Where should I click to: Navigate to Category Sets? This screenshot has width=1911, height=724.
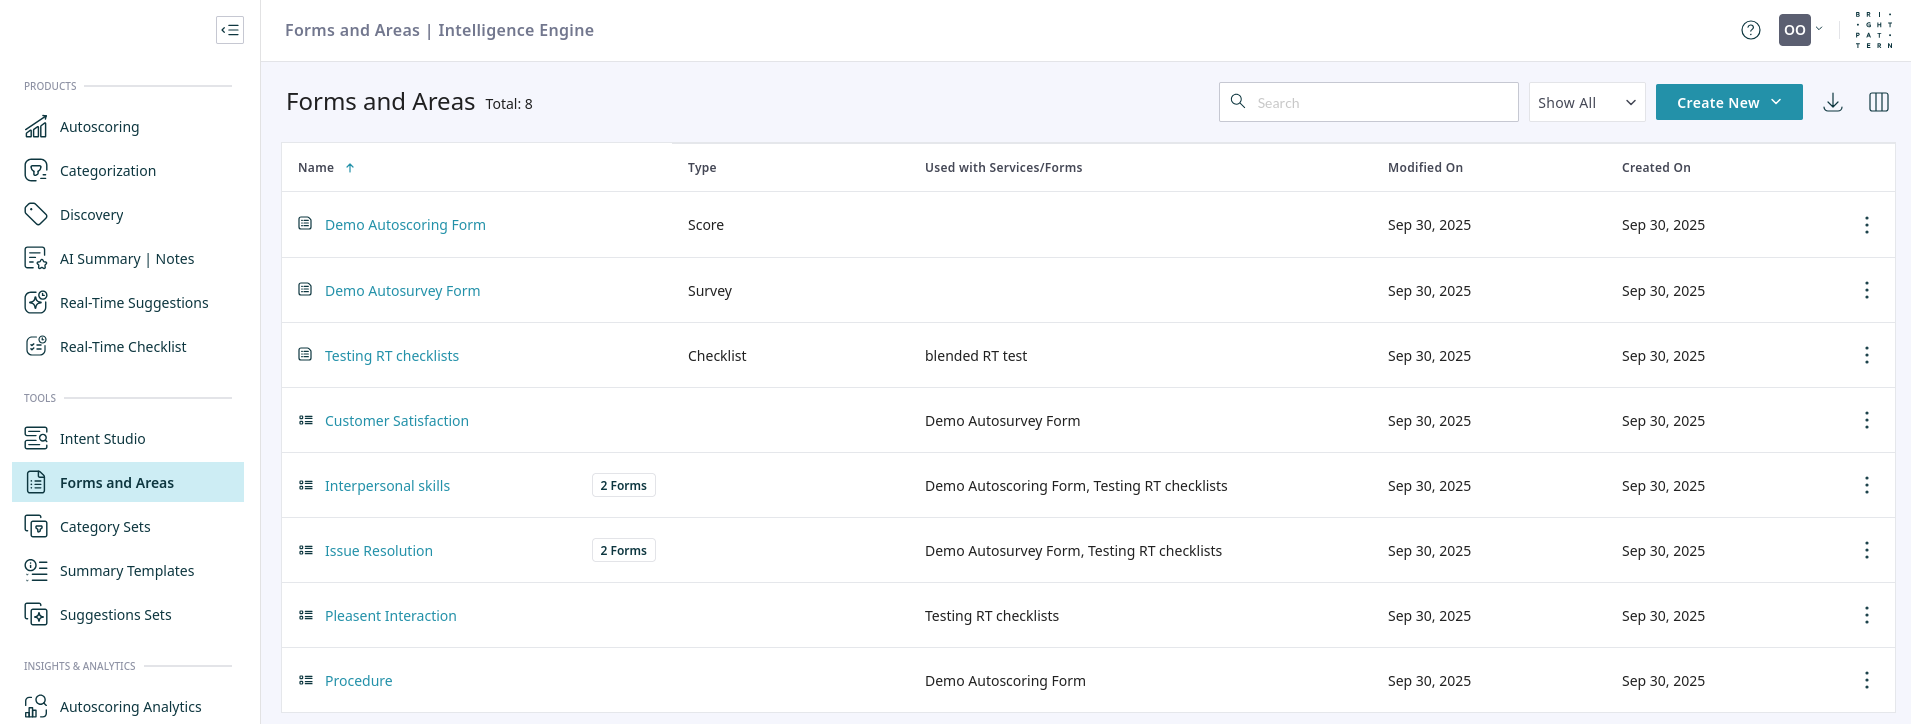[x=105, y=527]
